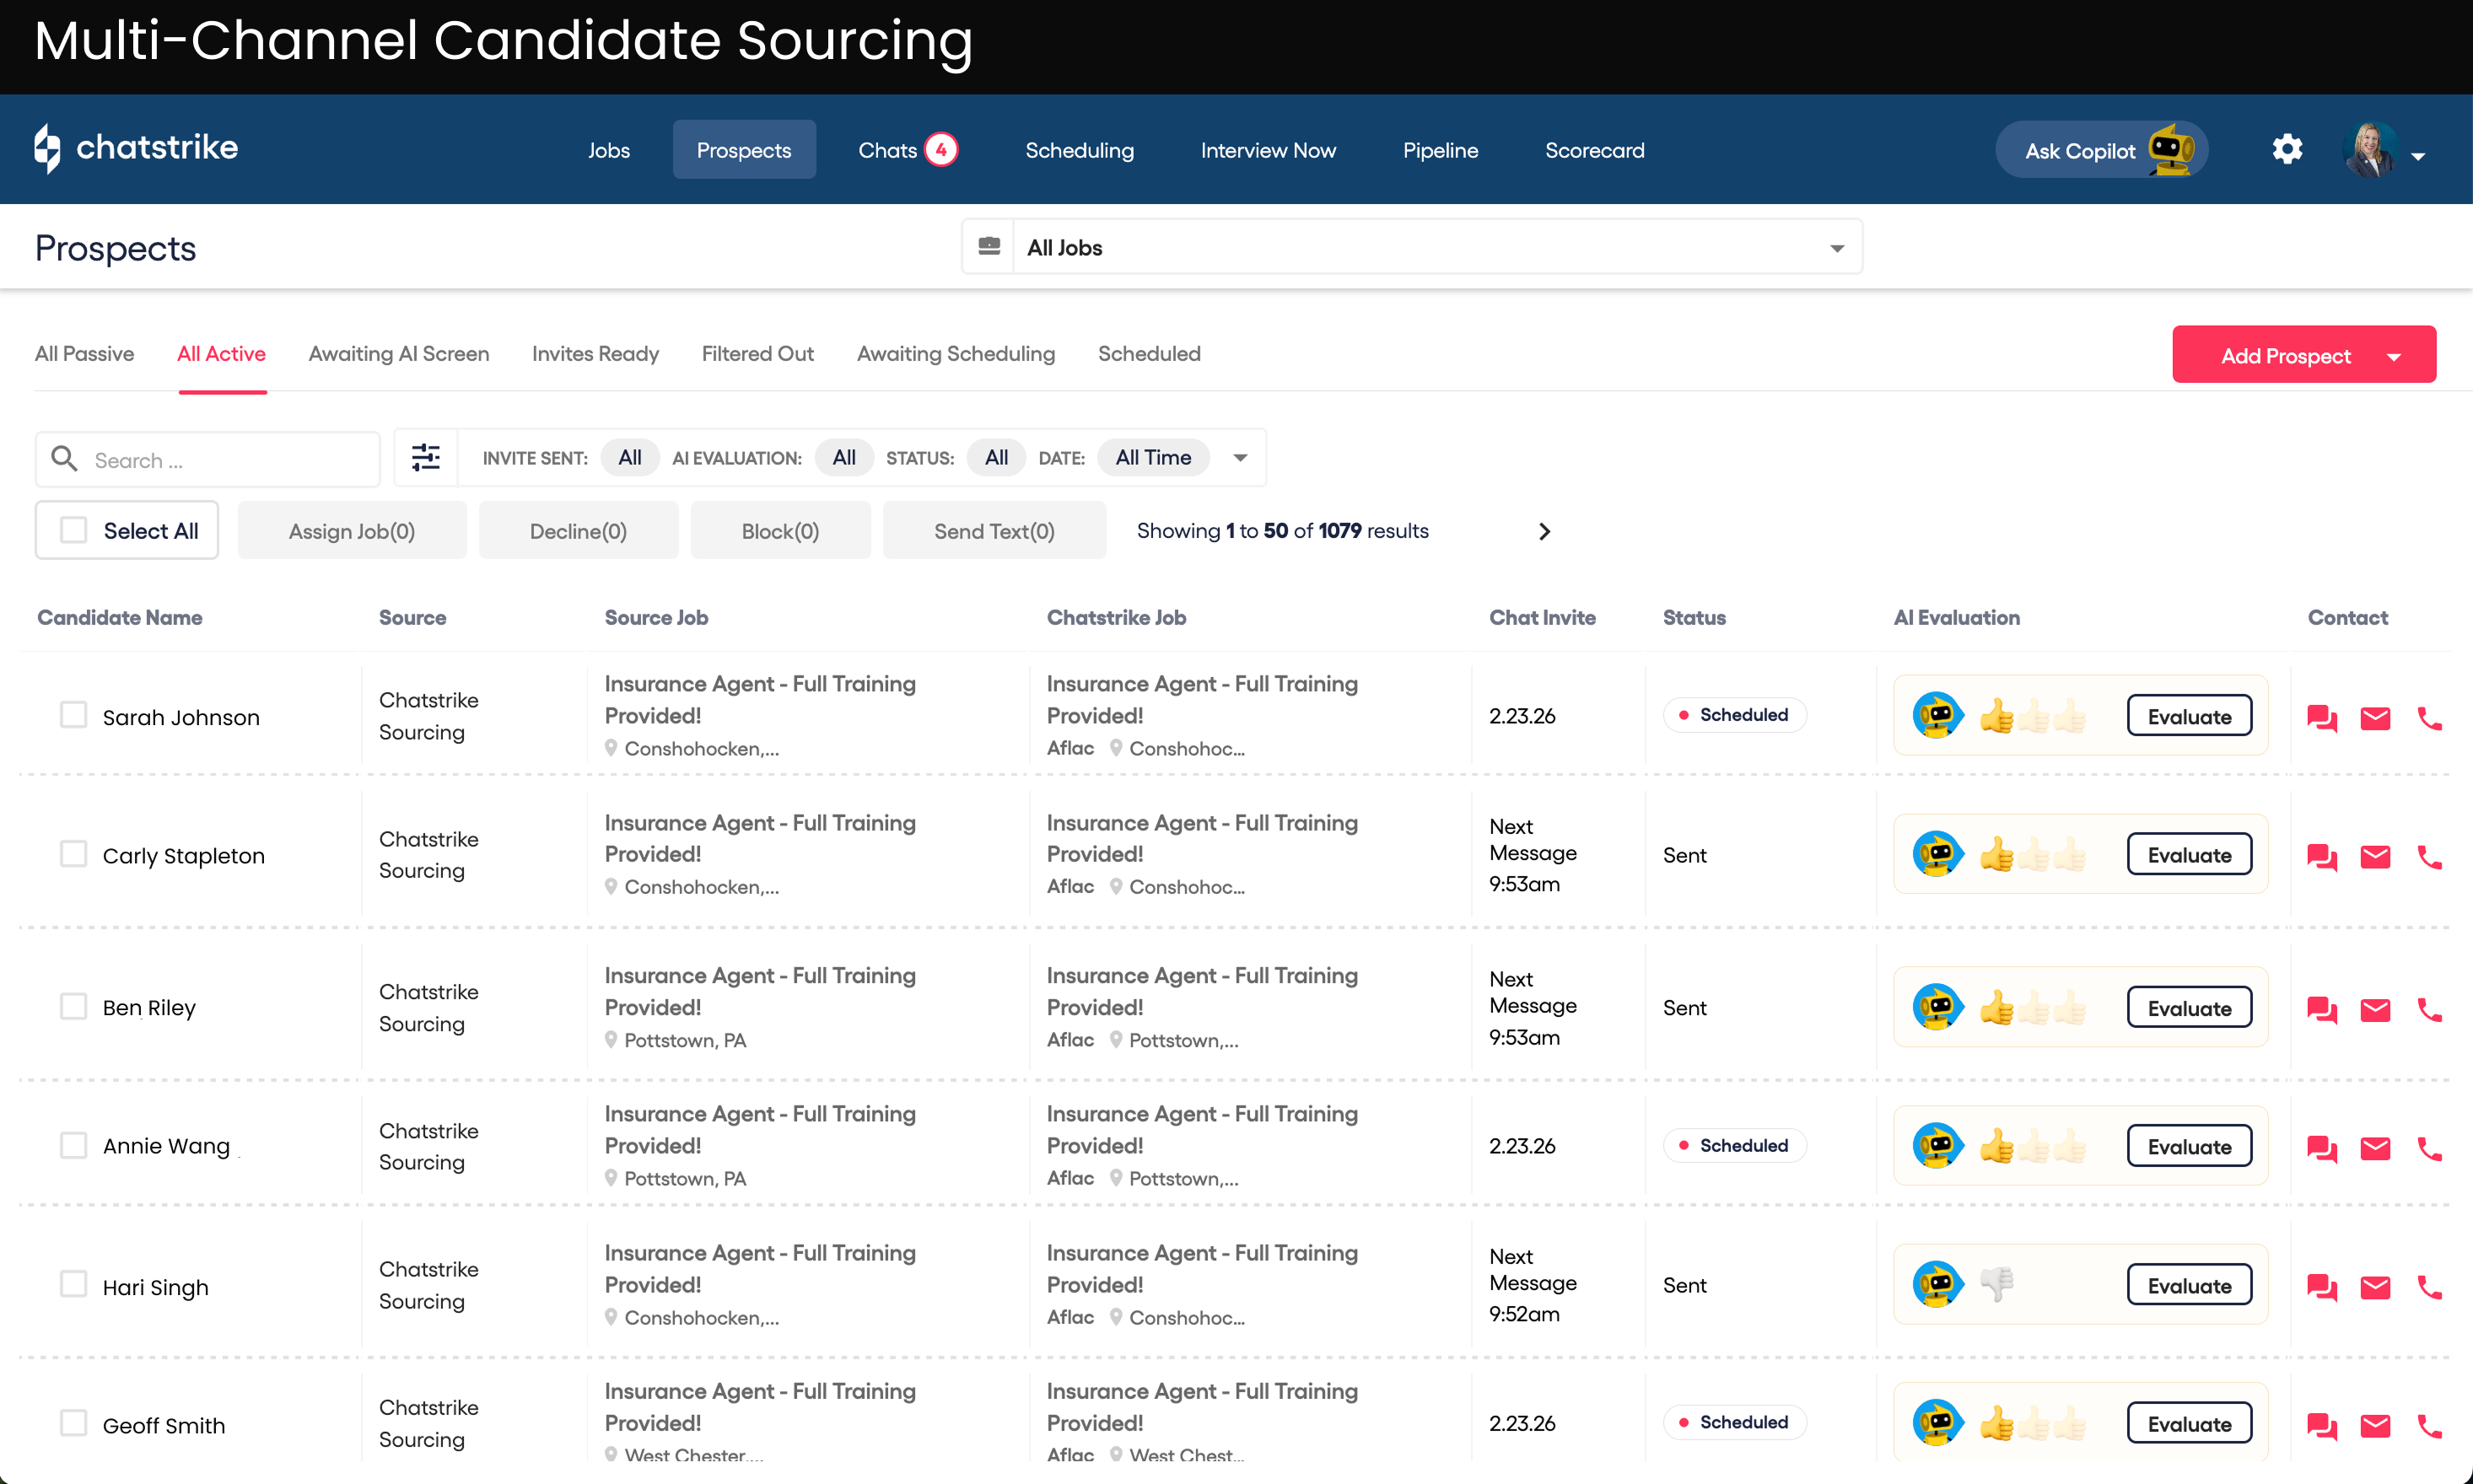Open the Pipeline nav item
The width and height of the screenshot is (2473, 1484).
point(1439,150)
